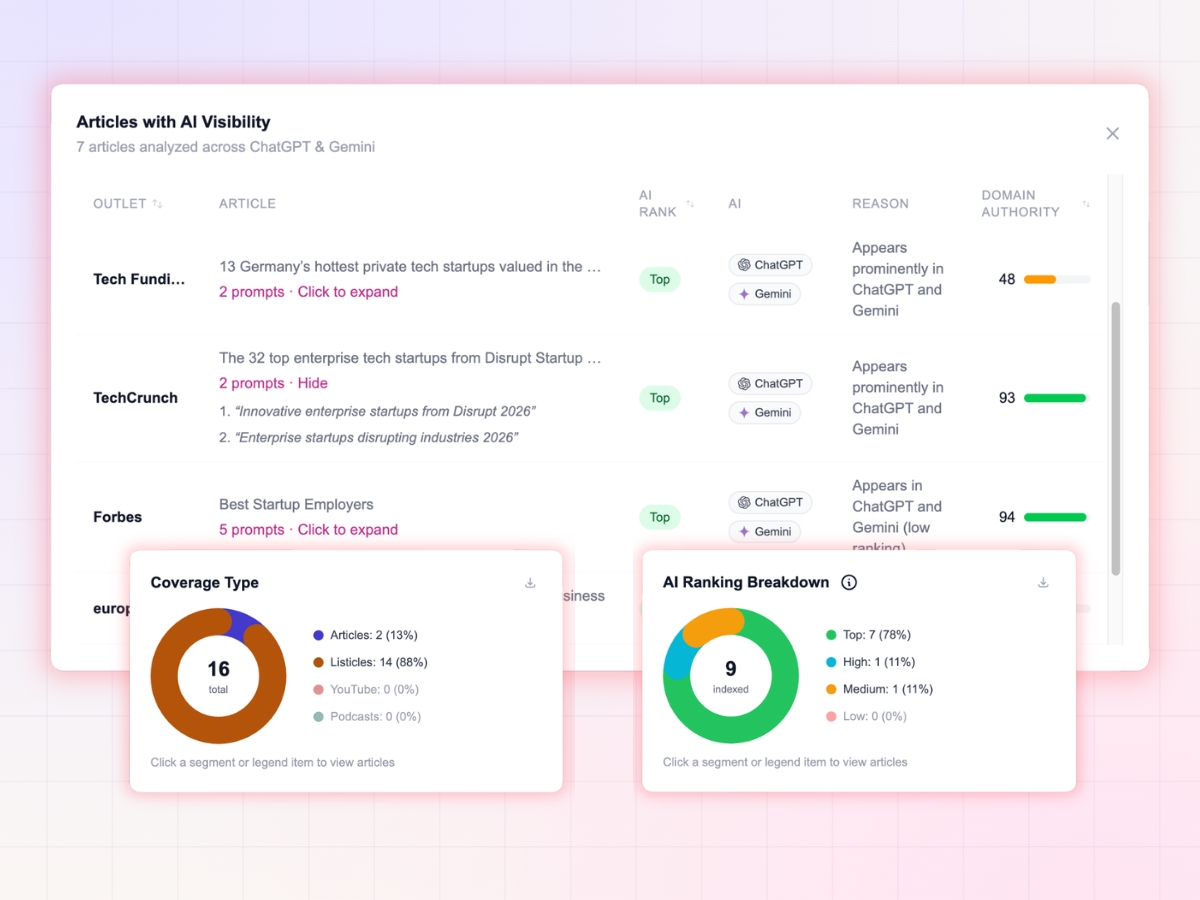Click the TechCrunch outlet name
This screenshot has width=1200, height=900.
tap(135, 398)
